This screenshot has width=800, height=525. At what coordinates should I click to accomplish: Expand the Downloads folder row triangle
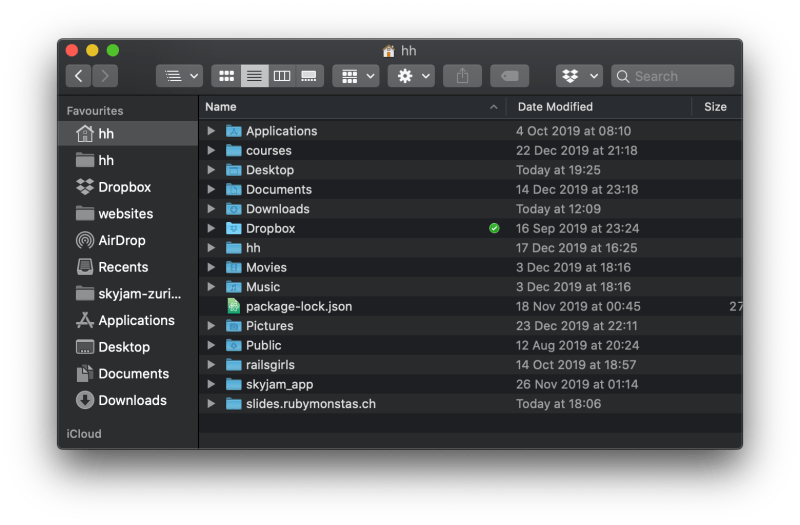click(211, 209)
